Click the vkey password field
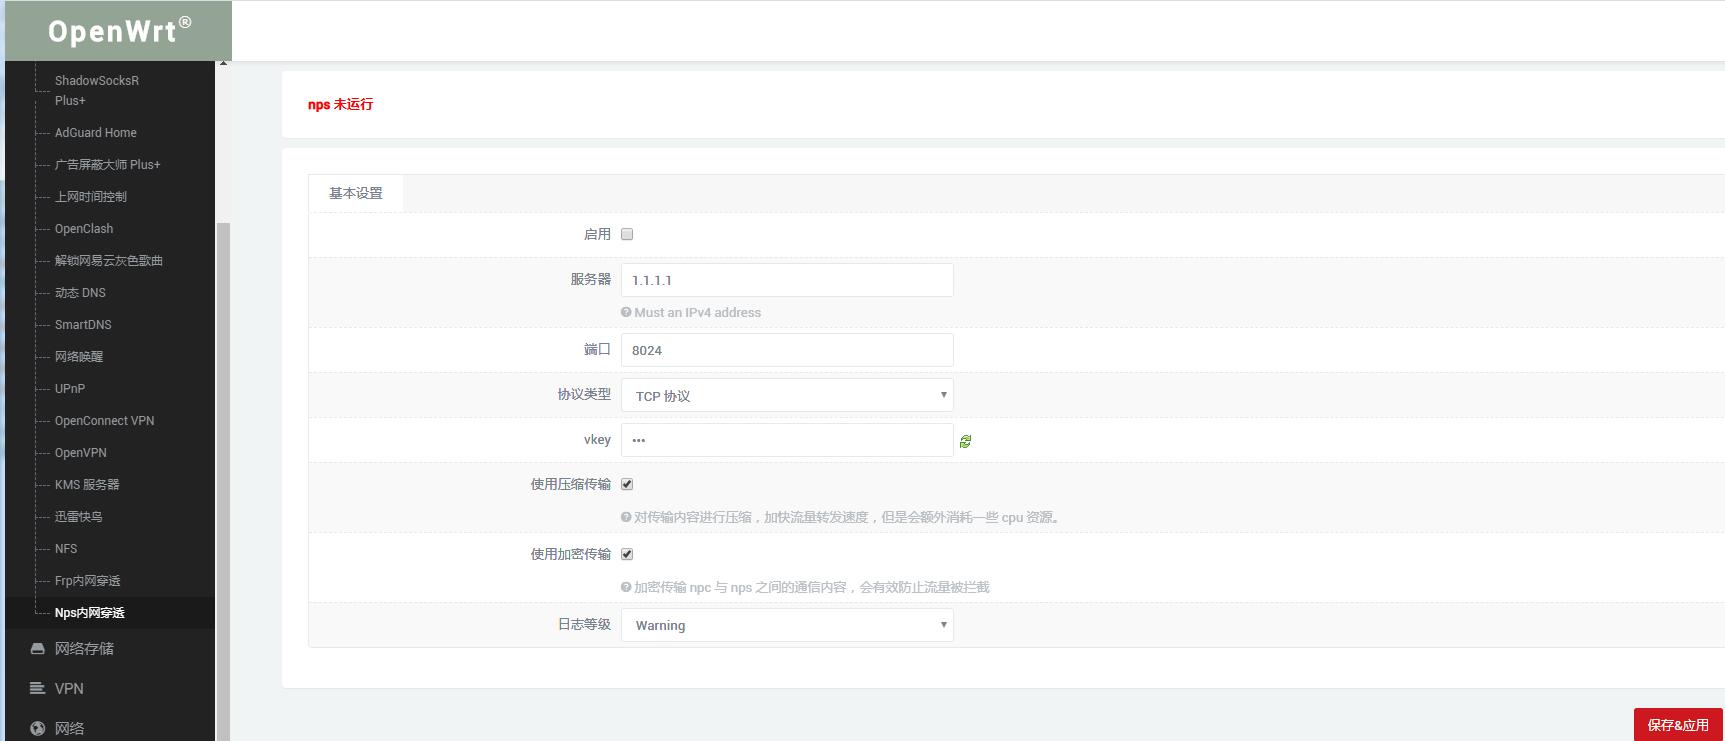 pos(787,440)
